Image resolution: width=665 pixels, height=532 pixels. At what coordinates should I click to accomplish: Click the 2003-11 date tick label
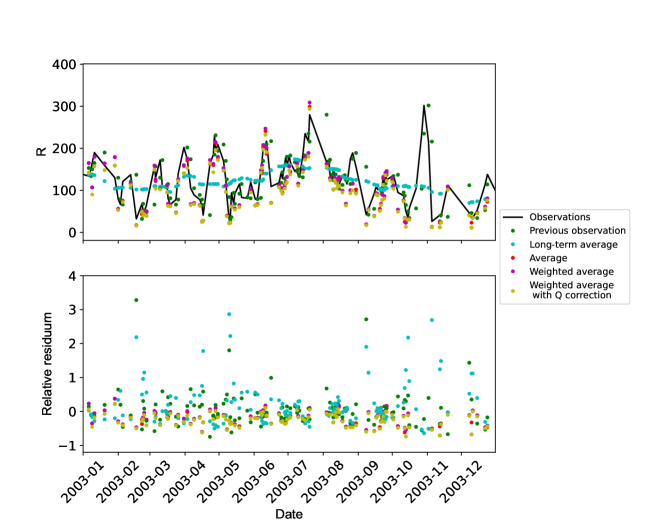[x=427, y=481]
